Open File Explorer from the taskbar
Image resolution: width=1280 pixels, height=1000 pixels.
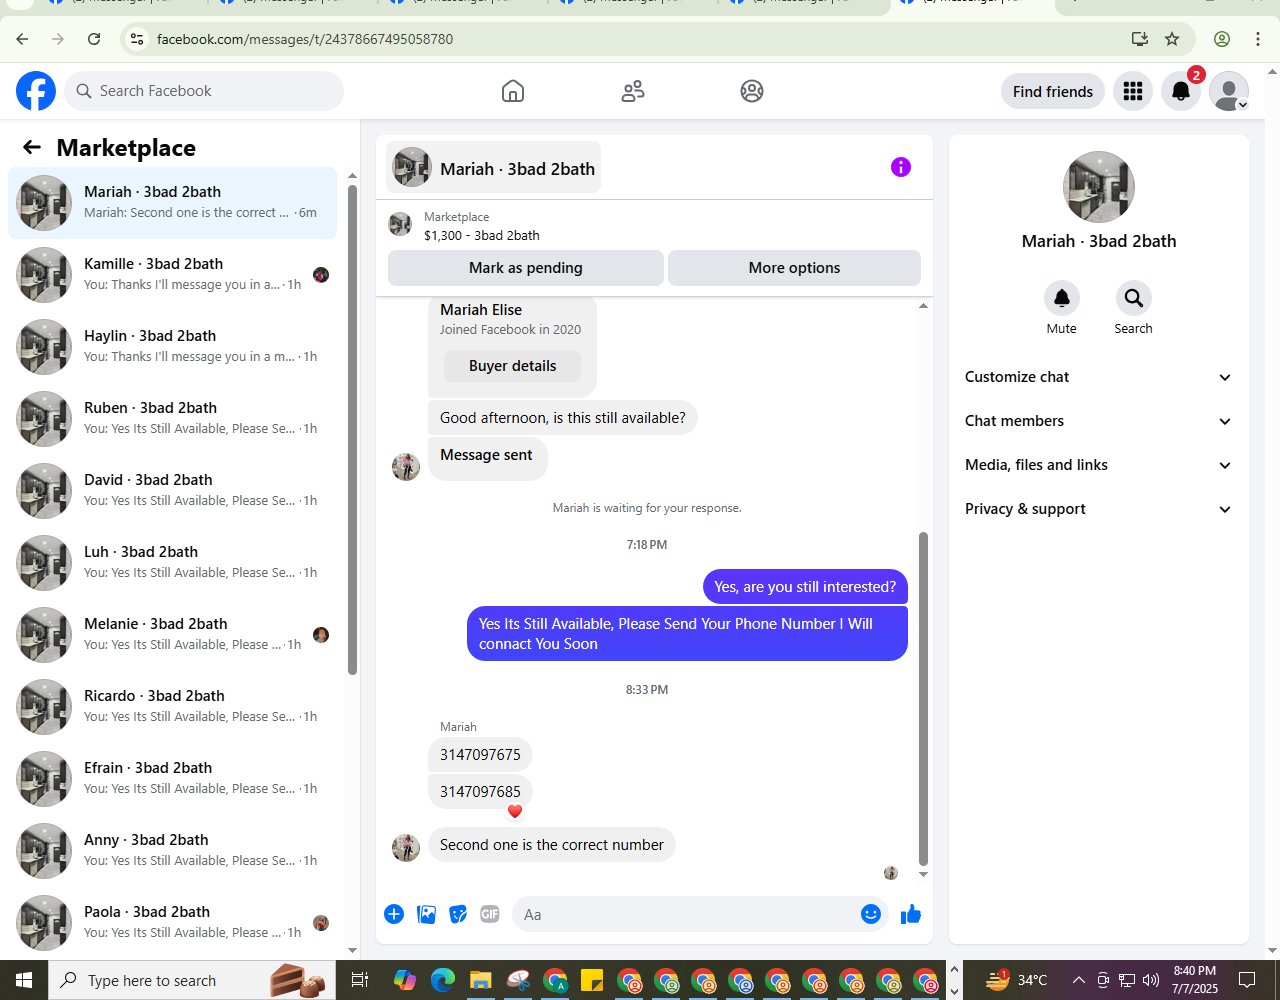coord(480,980)
